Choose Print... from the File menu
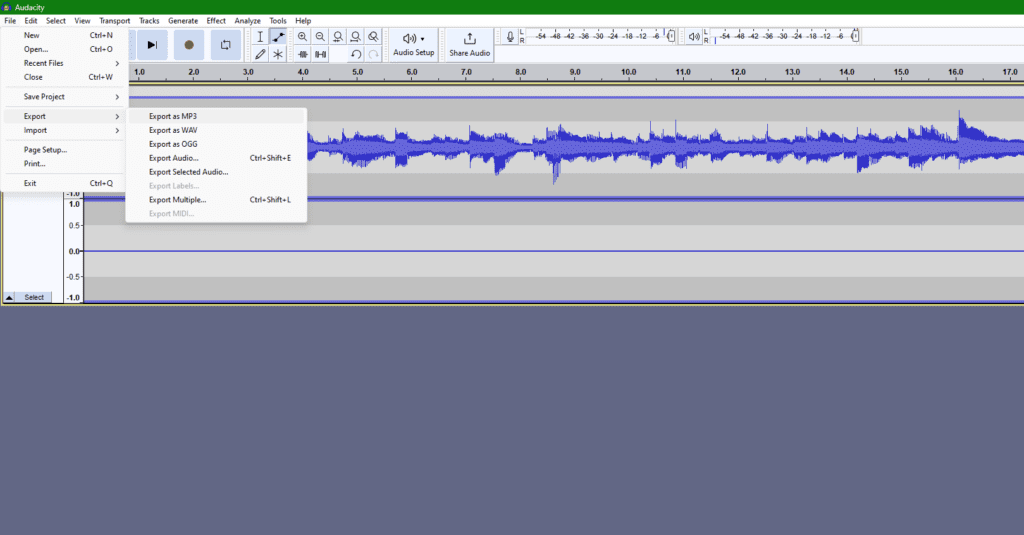The width and height of the screenshot is (1024, 535). click(63, 164)
